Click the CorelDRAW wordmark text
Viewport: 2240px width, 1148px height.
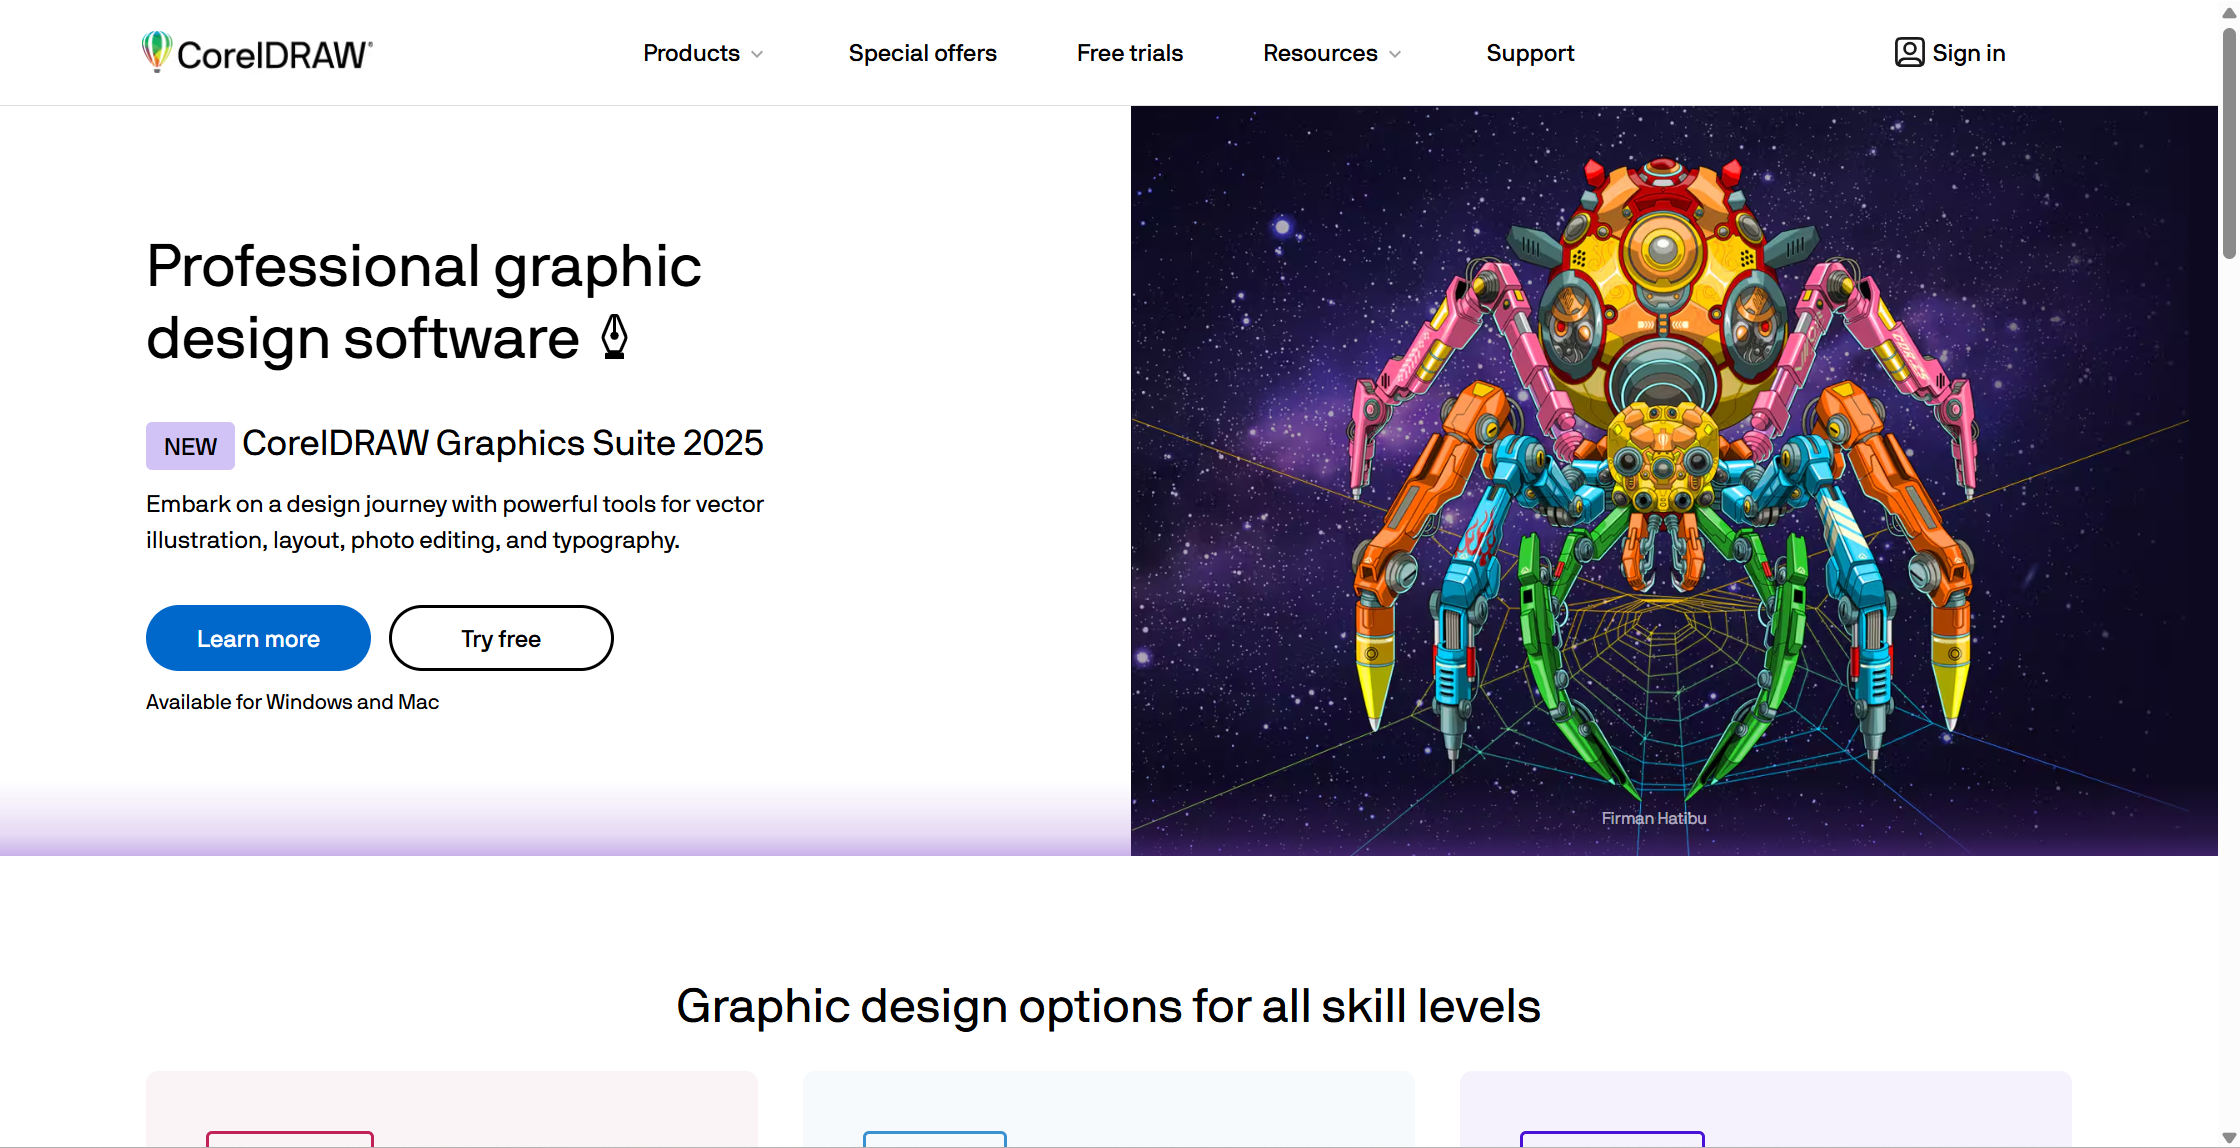(274, 55)
